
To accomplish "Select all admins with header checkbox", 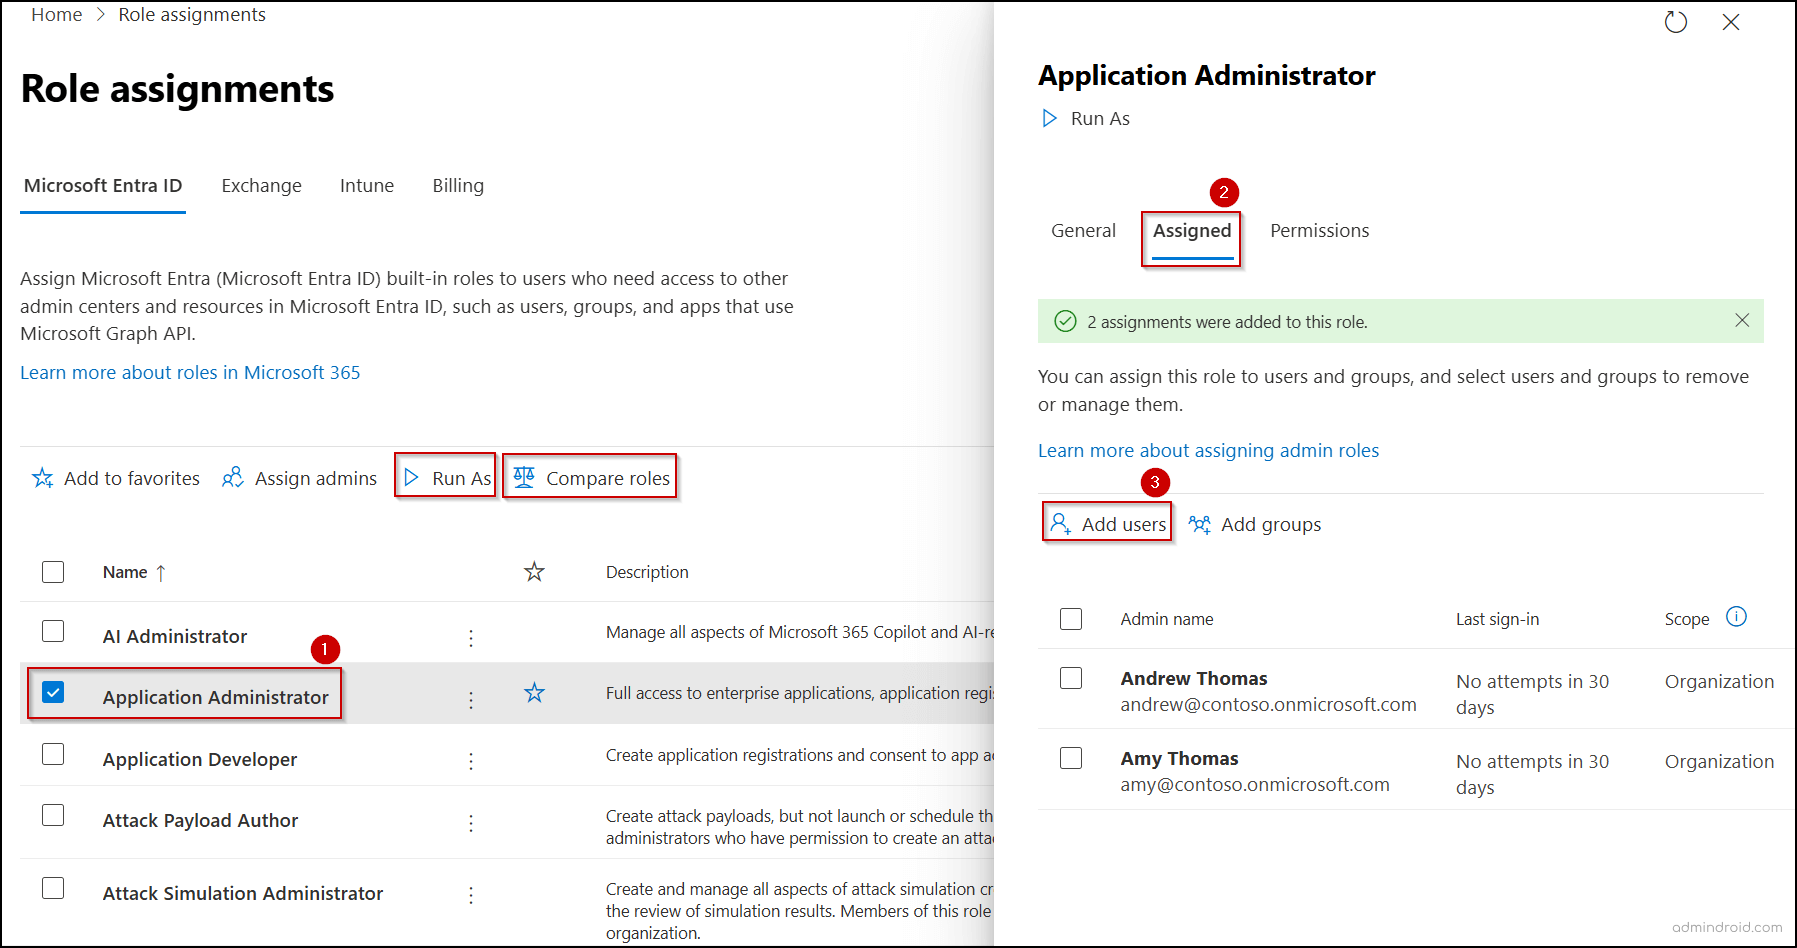I will tap(1070, 618).
